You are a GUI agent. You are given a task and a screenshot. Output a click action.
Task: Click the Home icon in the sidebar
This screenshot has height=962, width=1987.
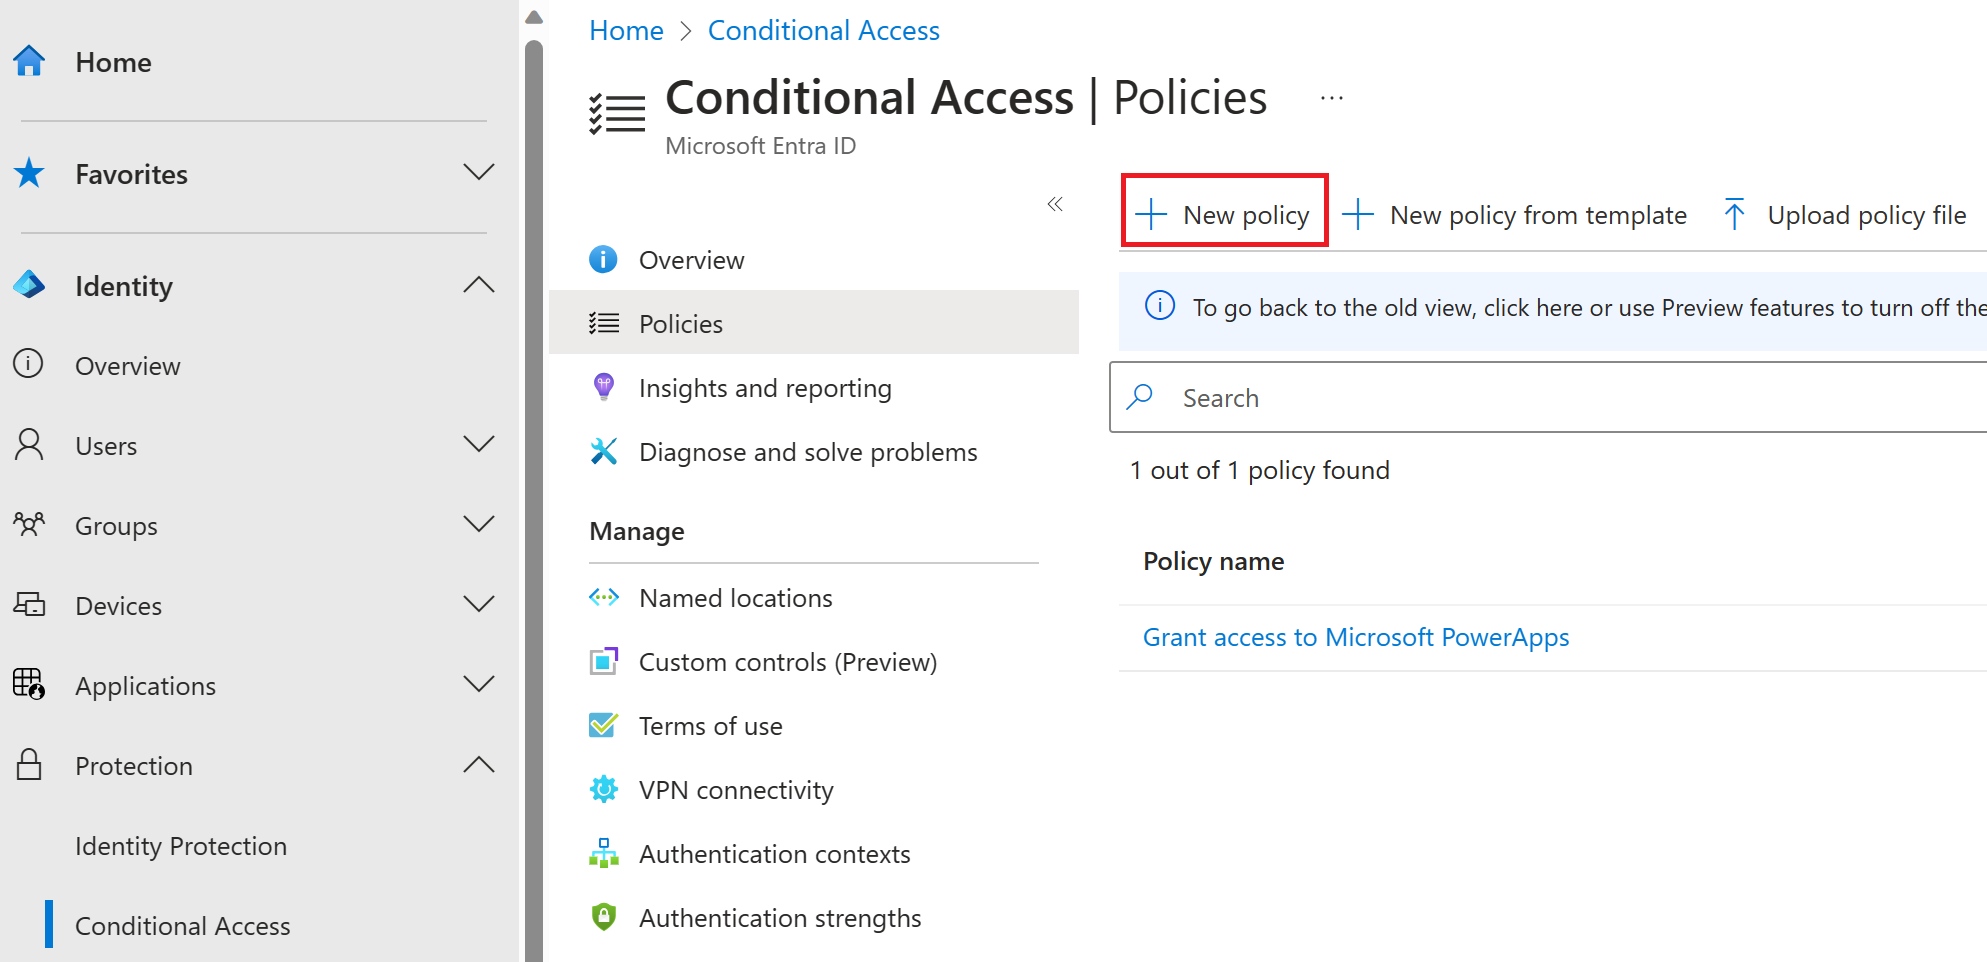30,61
